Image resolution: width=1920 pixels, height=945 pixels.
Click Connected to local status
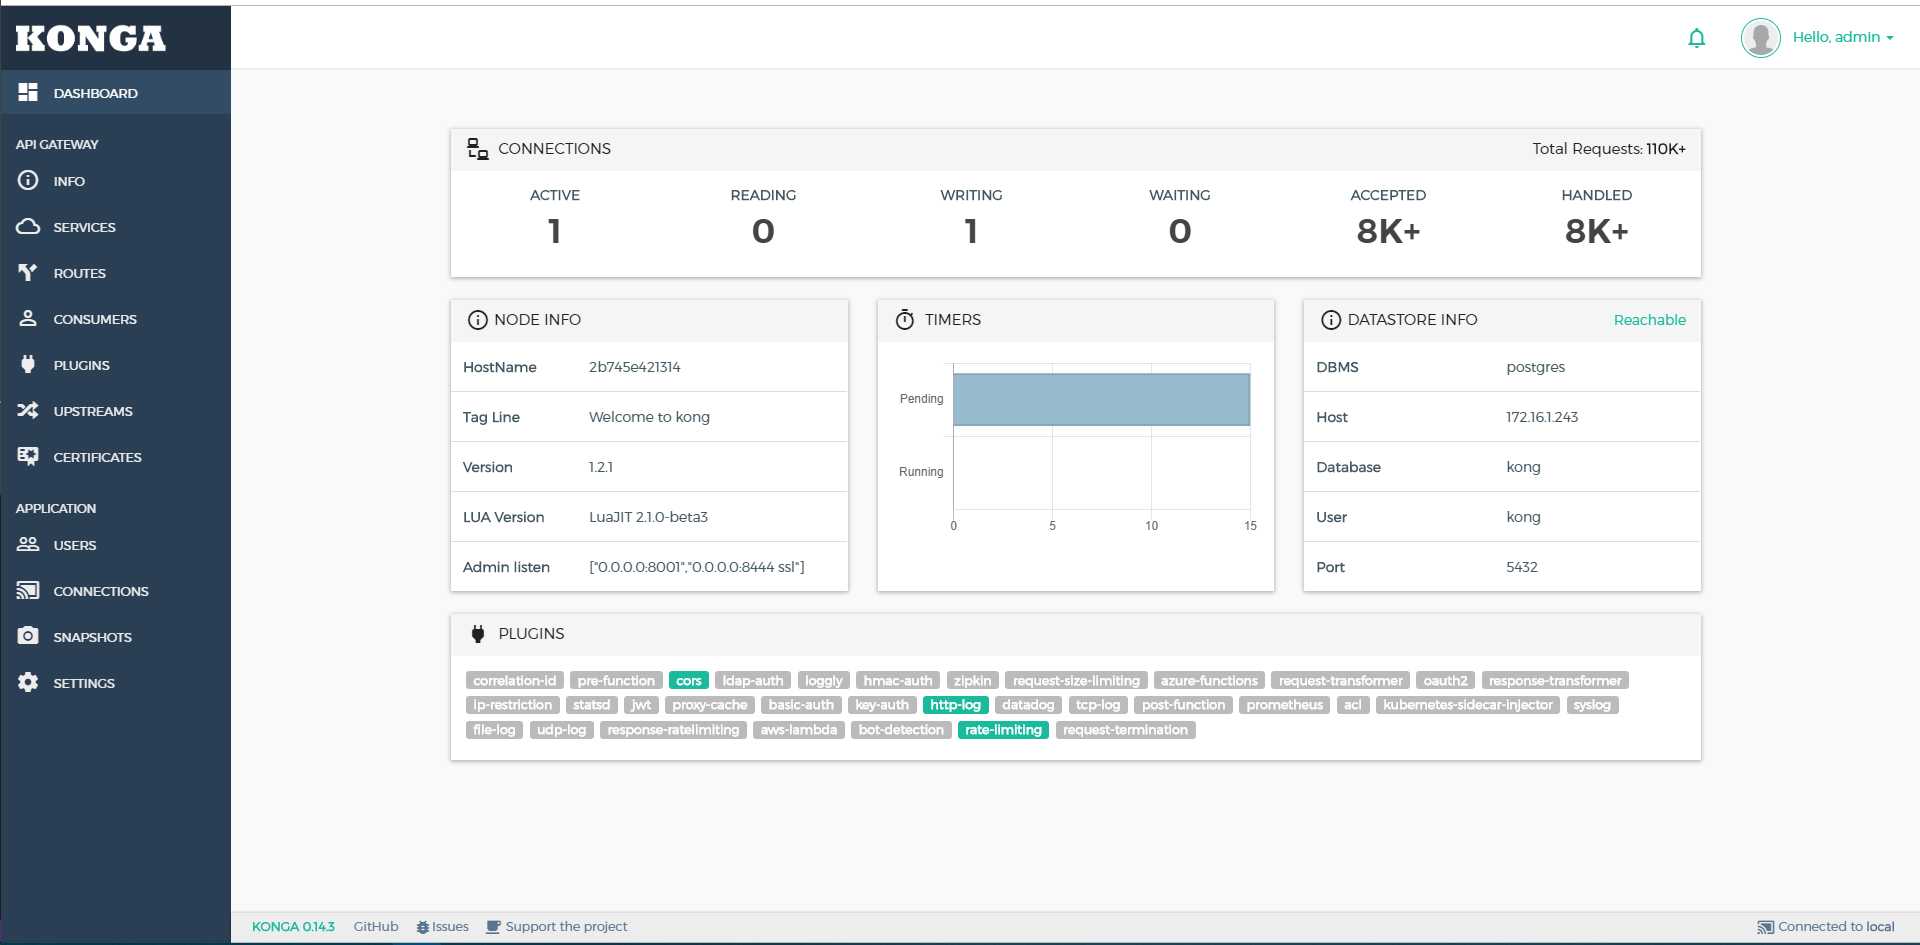pyautogui.click(x=1836, y=927)
